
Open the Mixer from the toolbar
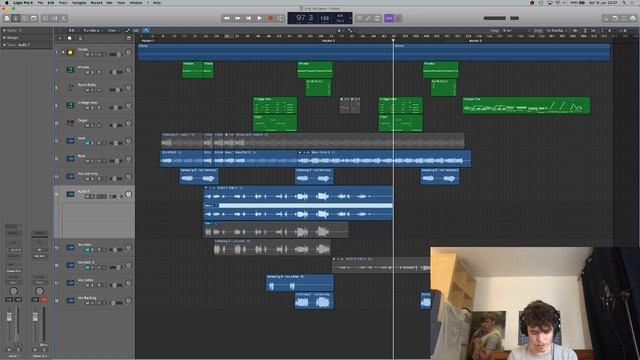[54, 18]
